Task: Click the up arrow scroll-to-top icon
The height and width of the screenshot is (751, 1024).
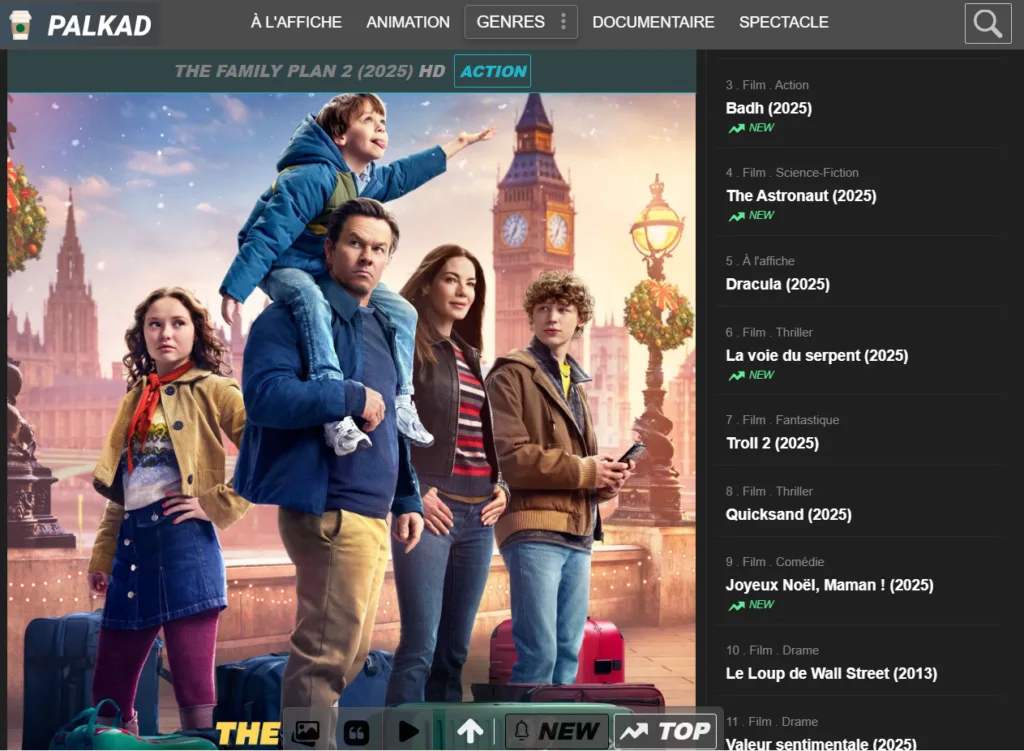Action: (470, 732)
